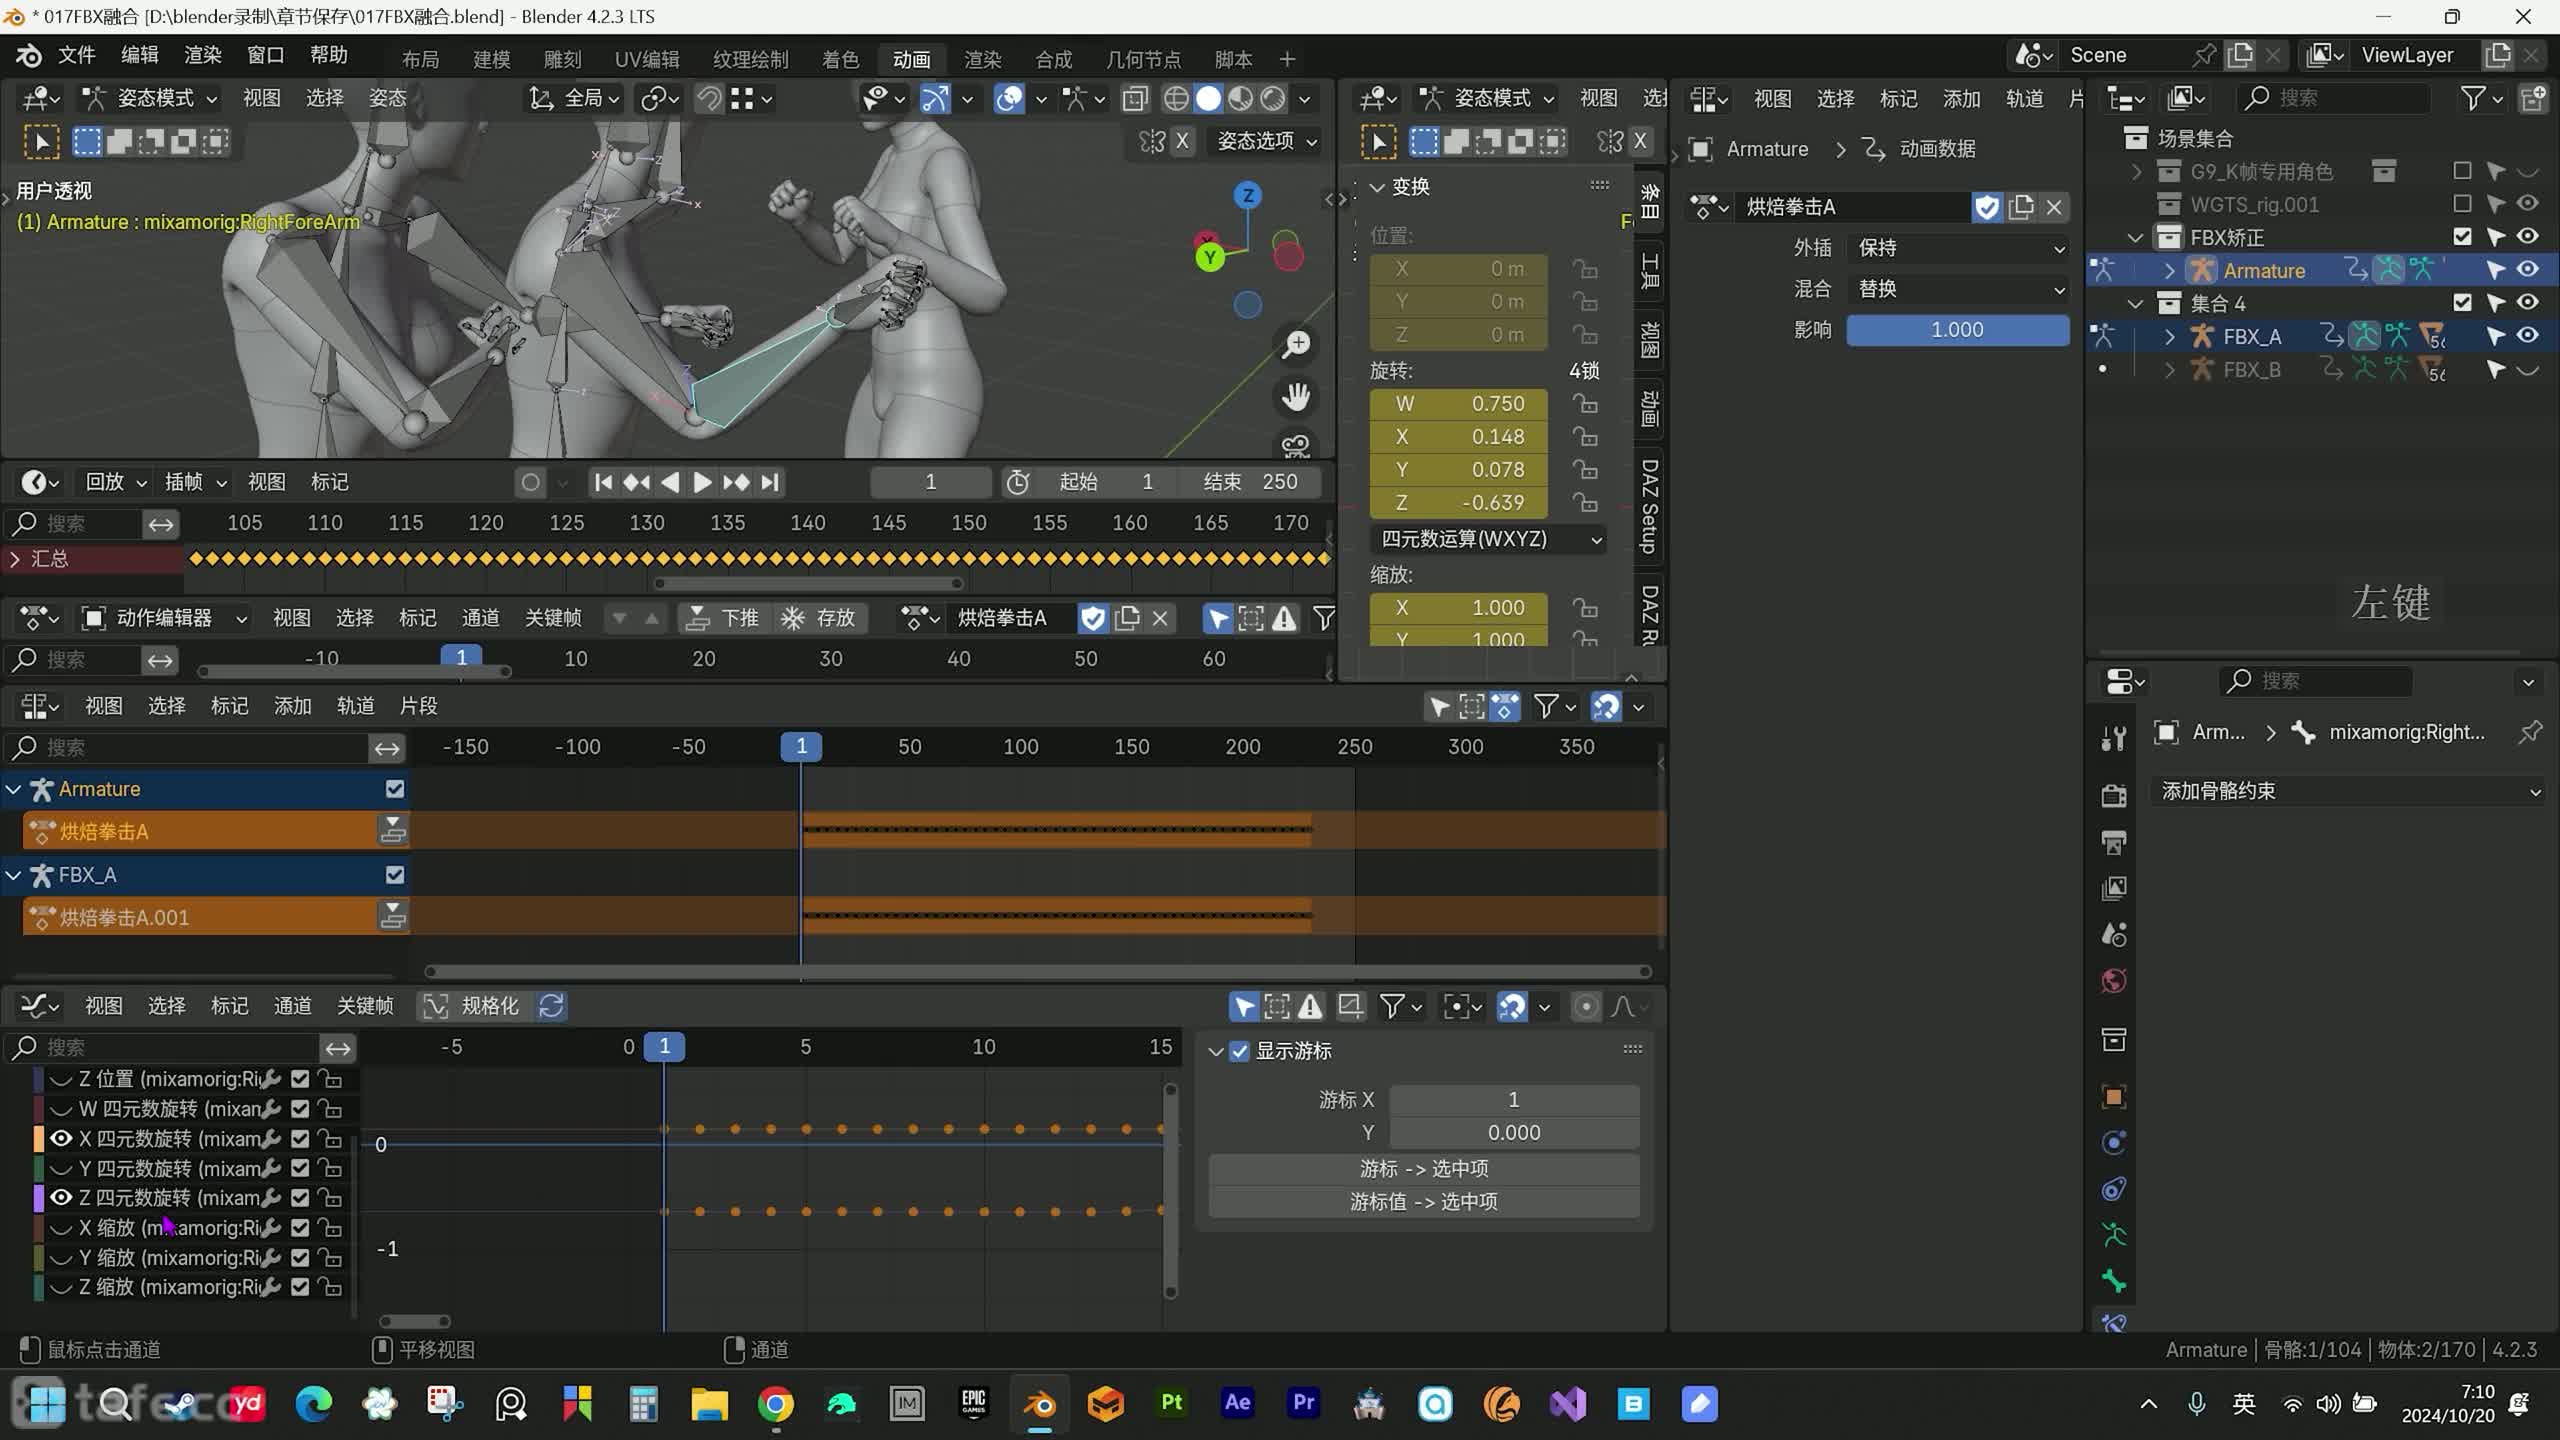Click the End frame (结束) field 250
The height and width of the screenshot is (1440, 2560).
(x=1250, y=482)
